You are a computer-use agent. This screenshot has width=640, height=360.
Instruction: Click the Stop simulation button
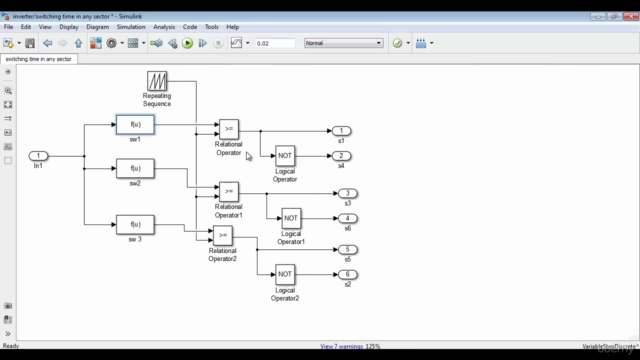[x=218, y=43]
